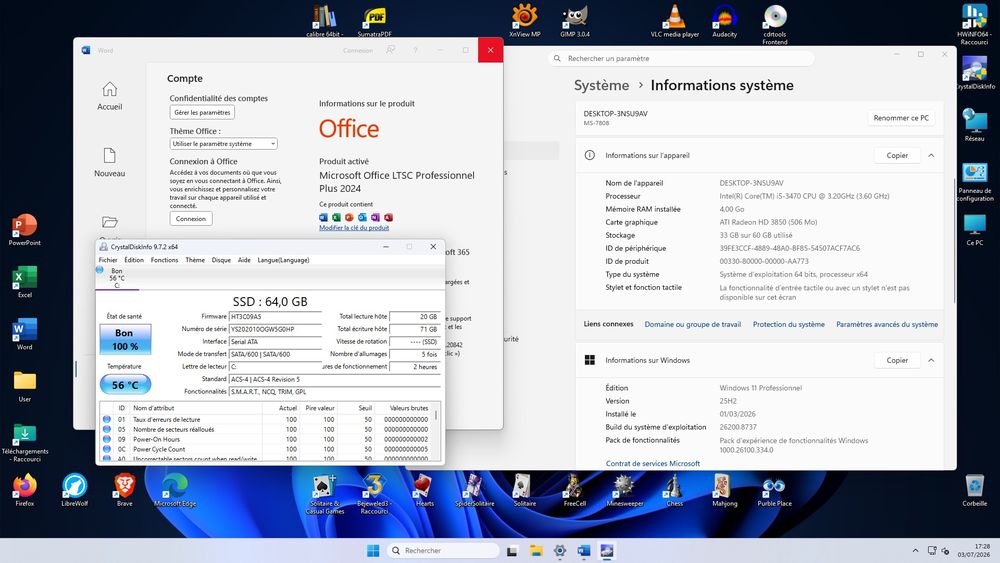Open the cdrtools Frontend icon
Screen dimensions: 1000x563
point(775,24)
